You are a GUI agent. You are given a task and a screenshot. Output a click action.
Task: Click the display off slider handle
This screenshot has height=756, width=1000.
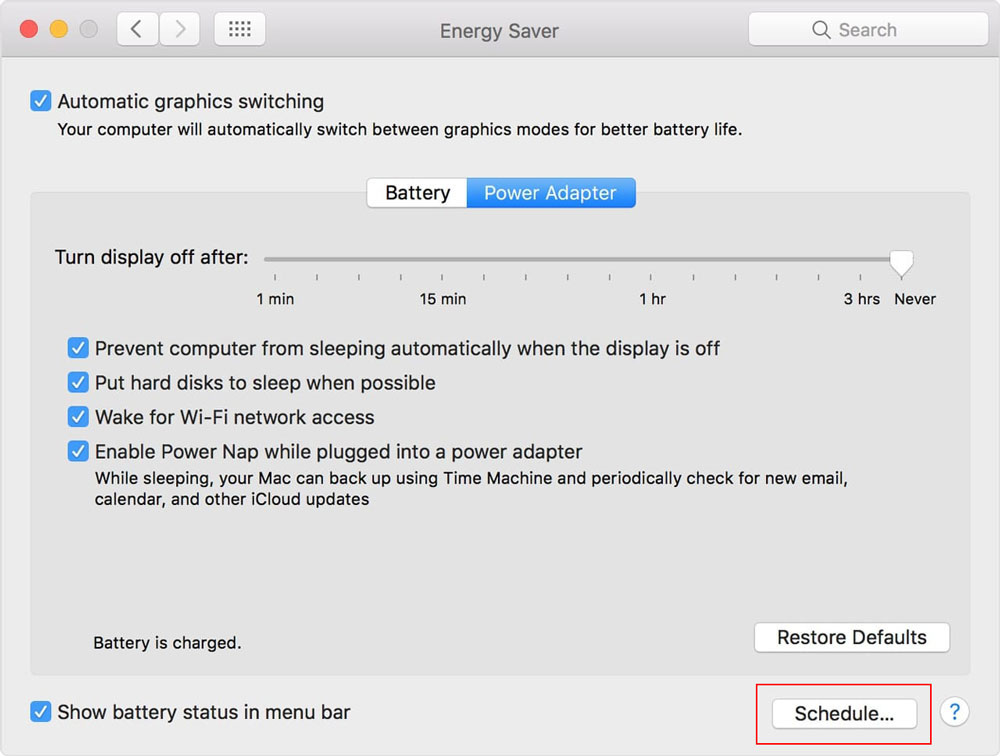tap(901, 262)
